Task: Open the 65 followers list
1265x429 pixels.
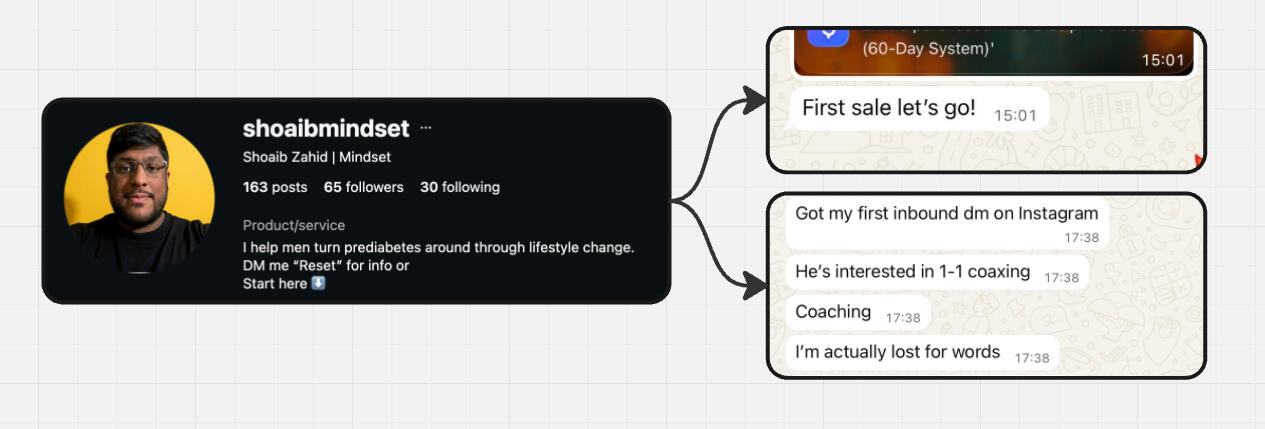Action: pos(364,187)
